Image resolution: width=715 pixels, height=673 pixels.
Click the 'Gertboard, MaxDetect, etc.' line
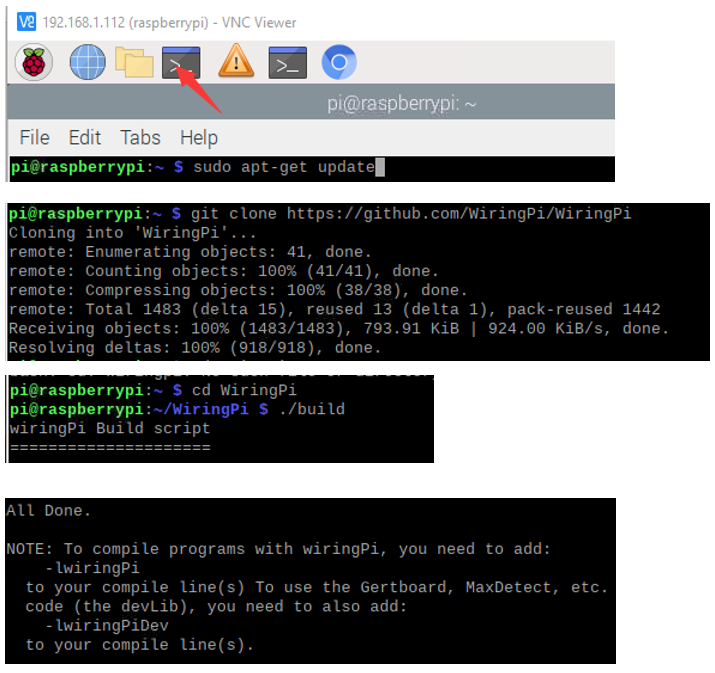[x=317, y=587]
